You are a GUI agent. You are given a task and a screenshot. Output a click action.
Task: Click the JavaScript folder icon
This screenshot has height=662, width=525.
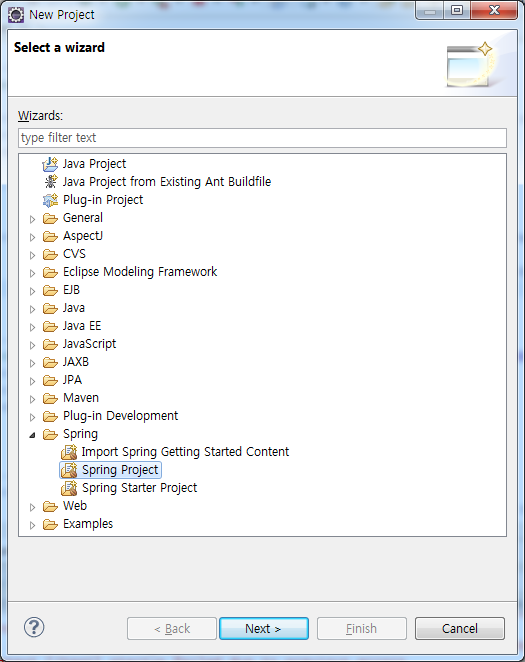point(50,345)
